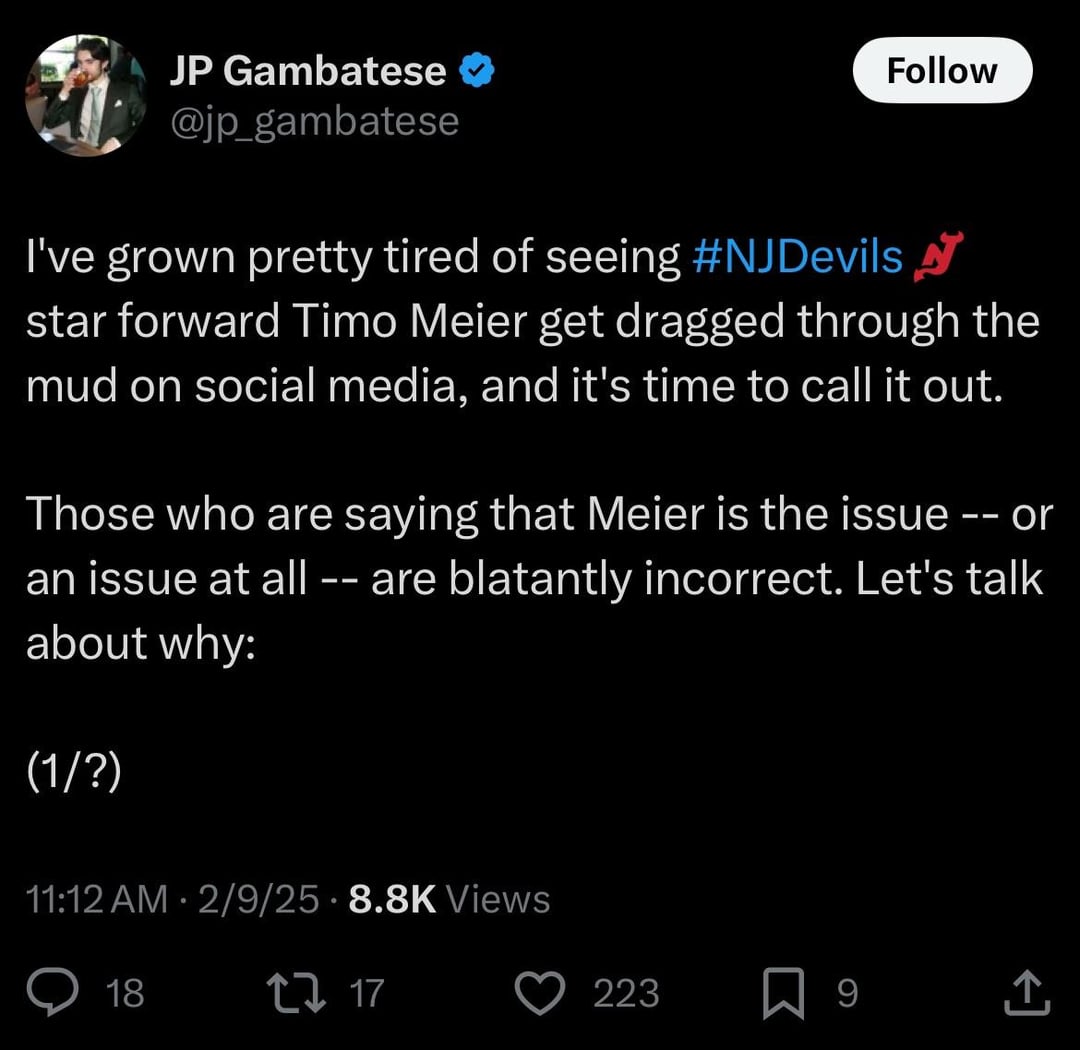Bookmark this post using the bookmark icon
Image resolution: width=1080 pixels, height=1050 pixels.
point(786,993)
